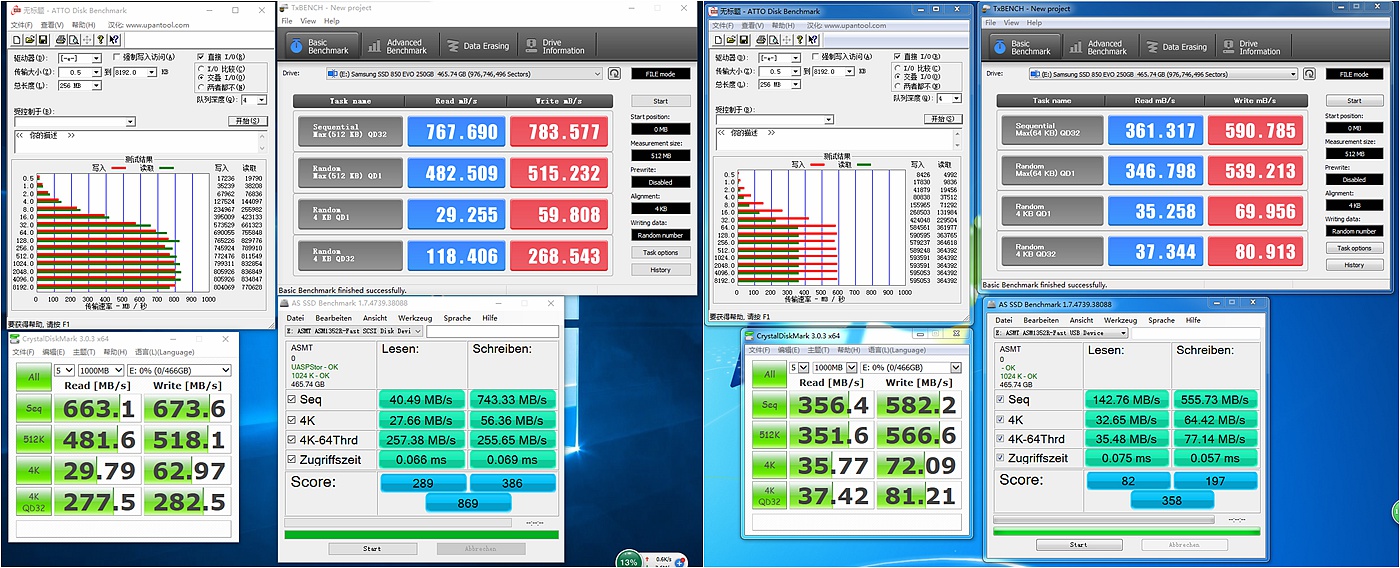Uncheck 4K test in USB Device AS SSD window
Viewport: 1400px width, 568px height.
coord(1000,419)
